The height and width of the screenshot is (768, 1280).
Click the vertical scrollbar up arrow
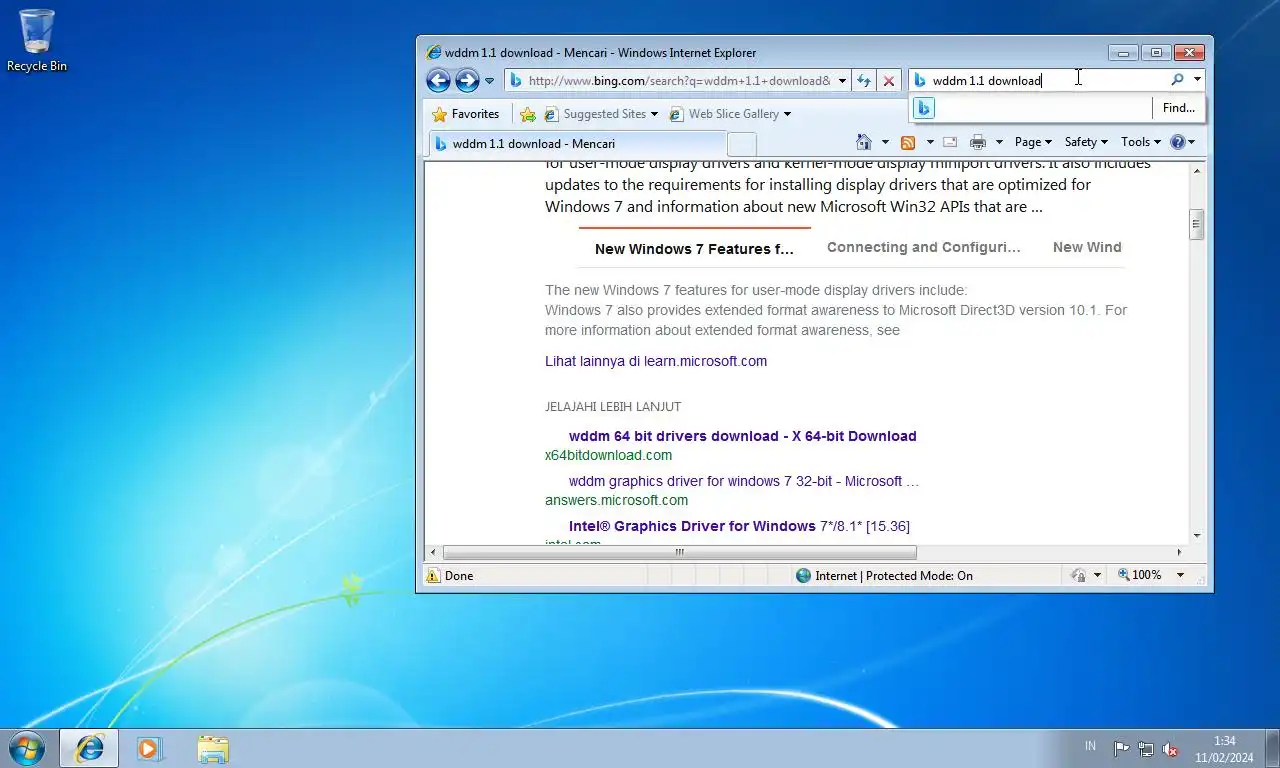click(1196, 171)
